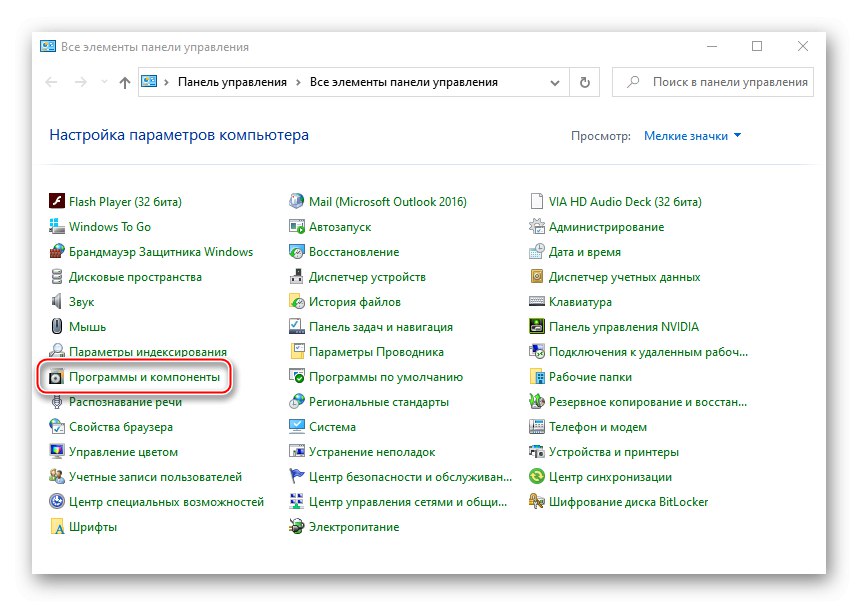Open VIA HD Audio Deck (32 бита)
Image resolution: width=858 pixels, height=606 pixels.
pyautogui.click(x=625, y=202)
